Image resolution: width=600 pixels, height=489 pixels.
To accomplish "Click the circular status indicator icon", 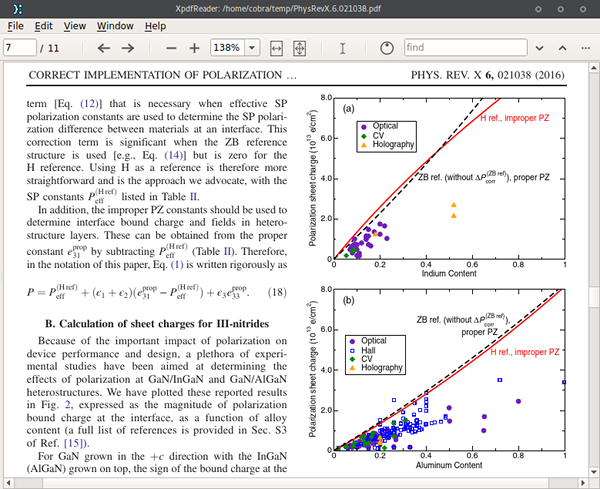I will pyautogui.click(x=386, y=48).
